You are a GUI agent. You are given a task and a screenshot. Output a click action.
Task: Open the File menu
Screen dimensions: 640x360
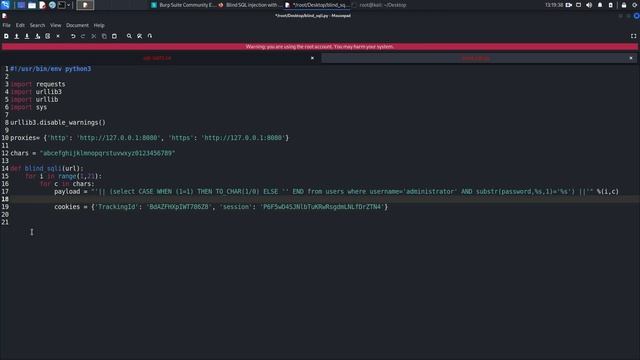[x=7, y=25]
